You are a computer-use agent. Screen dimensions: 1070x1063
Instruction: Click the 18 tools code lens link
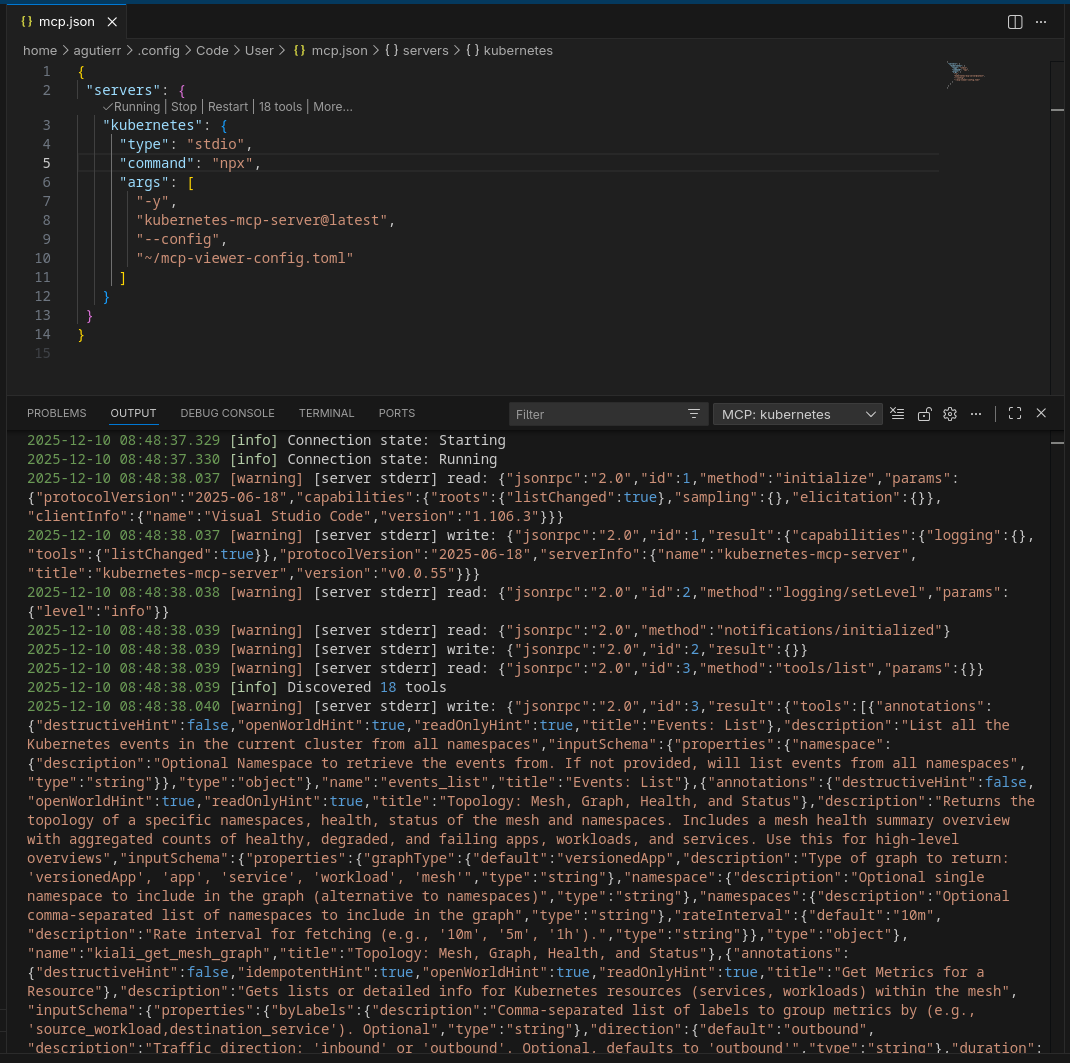click(280, 107)
